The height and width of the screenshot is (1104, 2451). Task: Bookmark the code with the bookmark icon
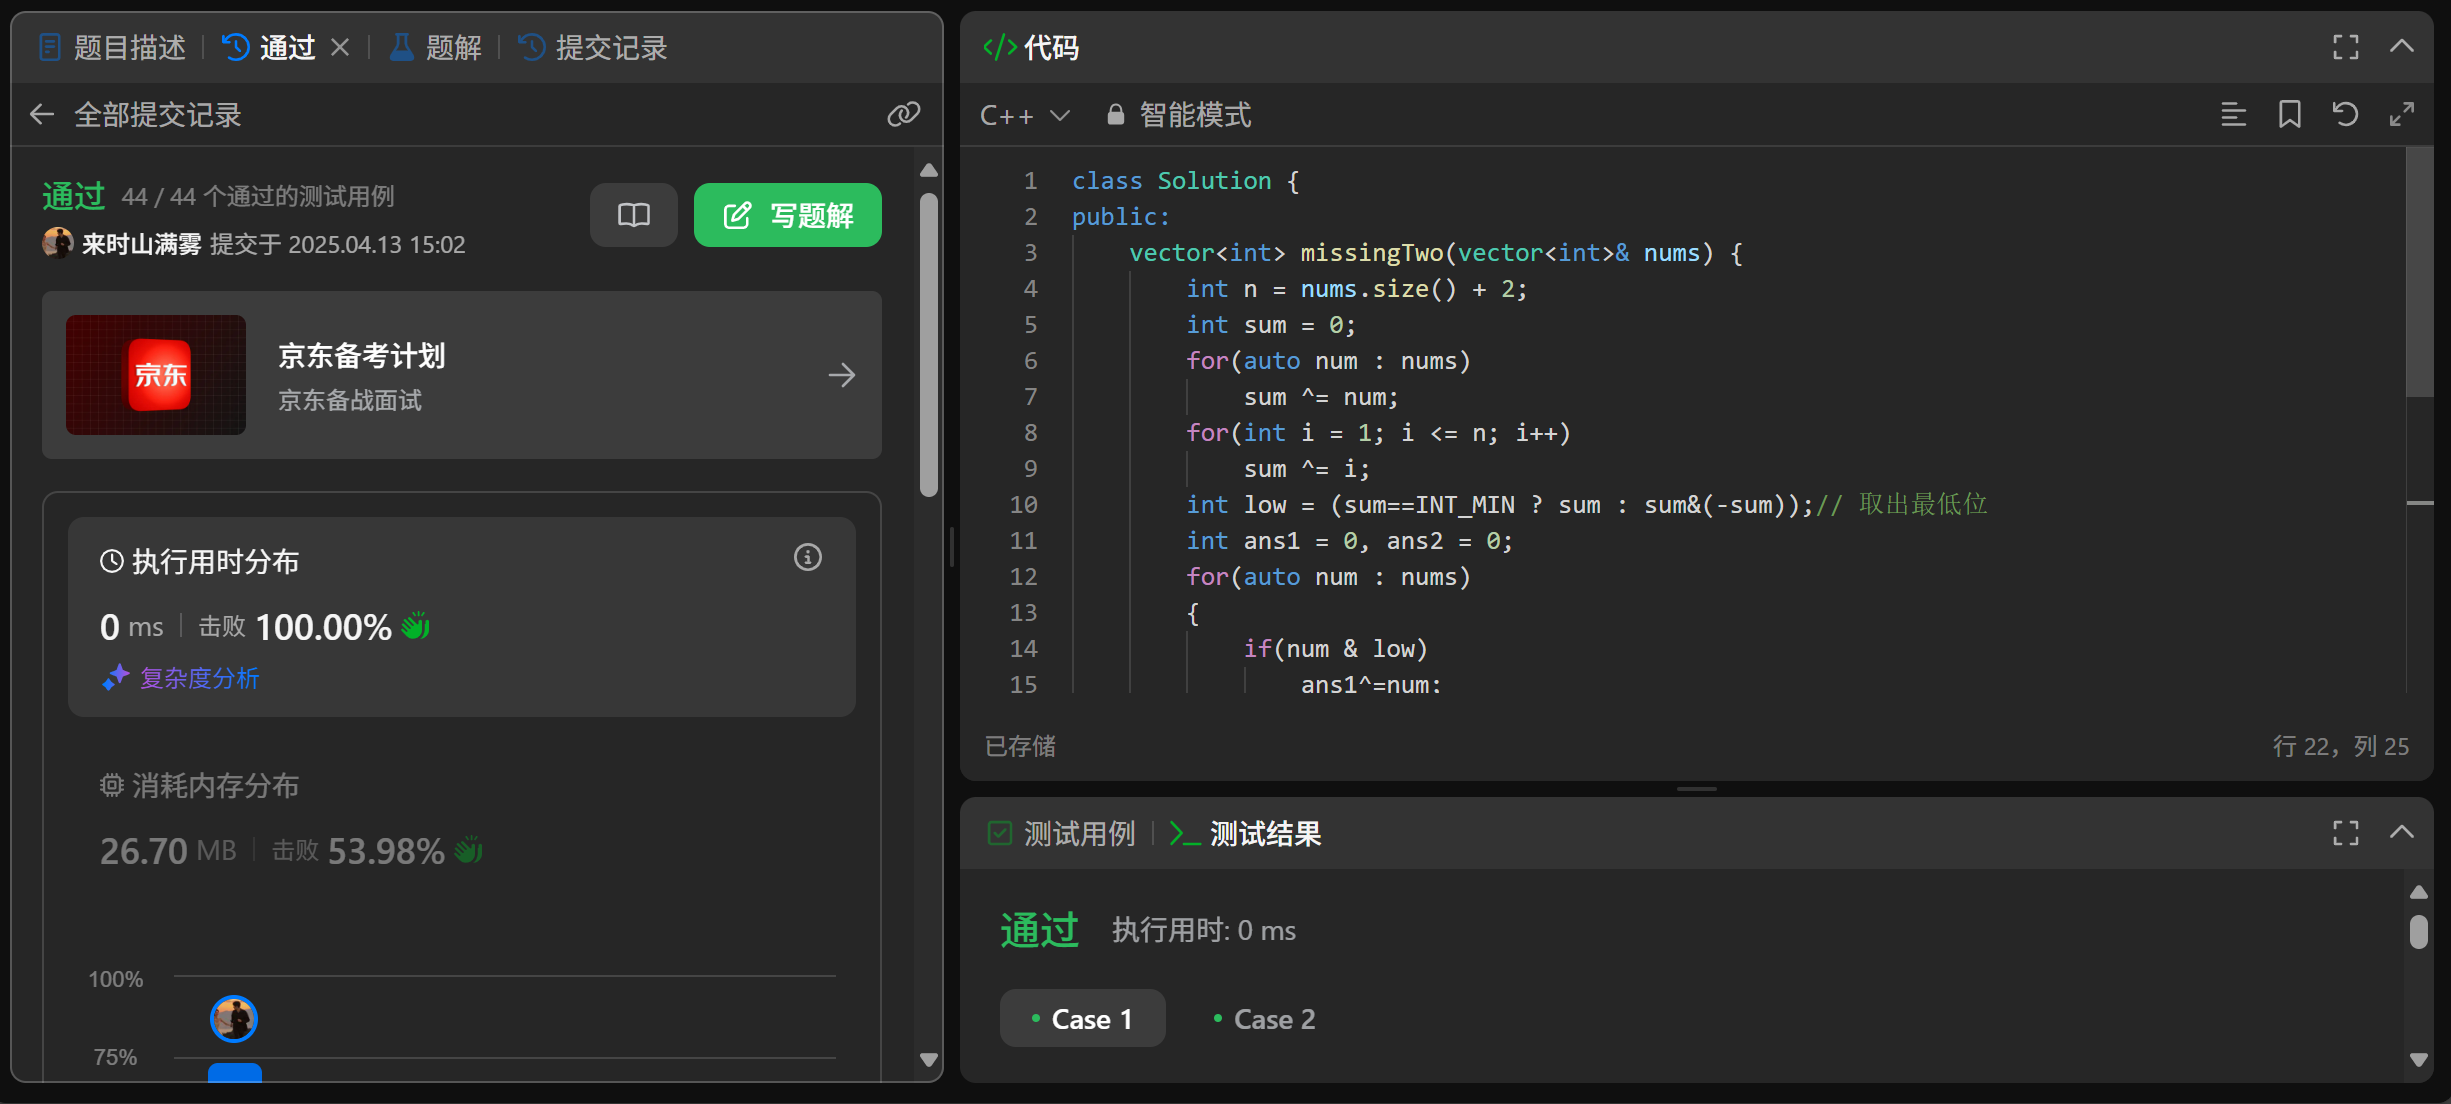click(2289, 115)
